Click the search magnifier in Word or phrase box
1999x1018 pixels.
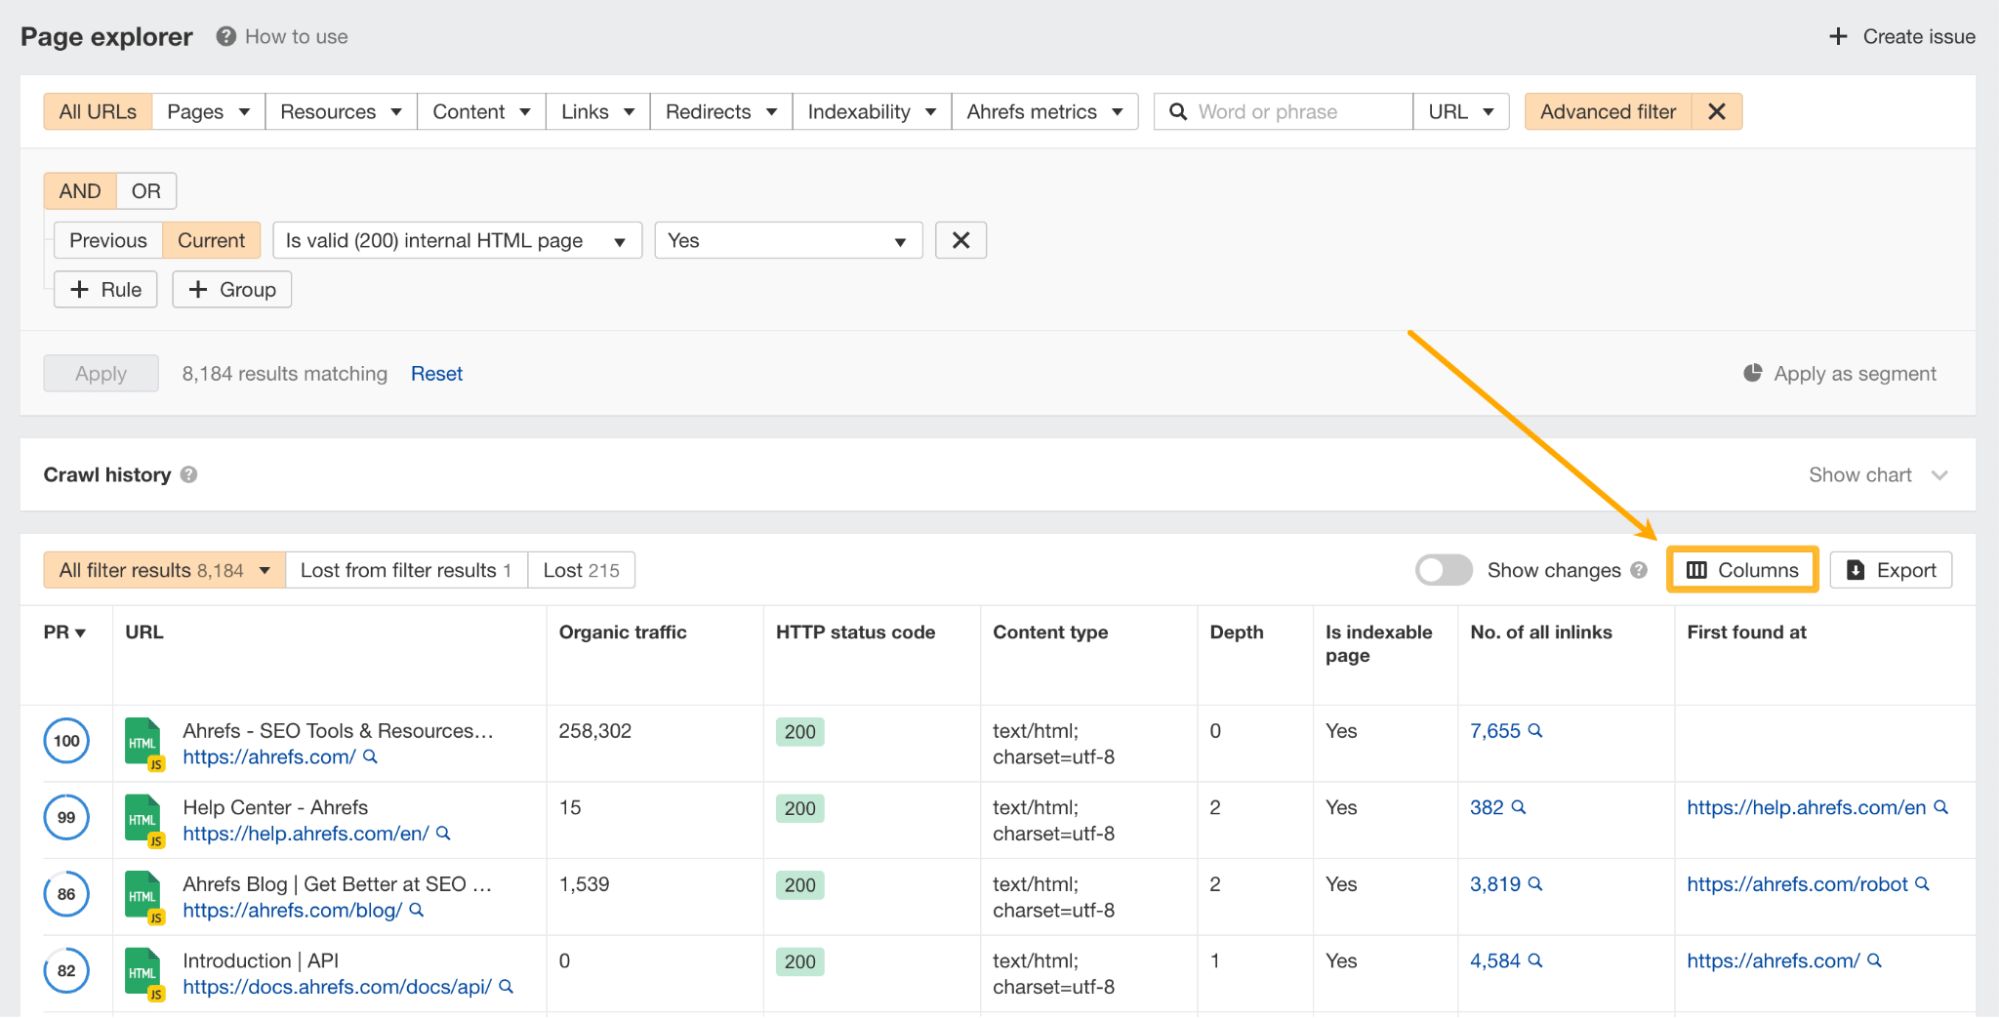click(1178, 112)
